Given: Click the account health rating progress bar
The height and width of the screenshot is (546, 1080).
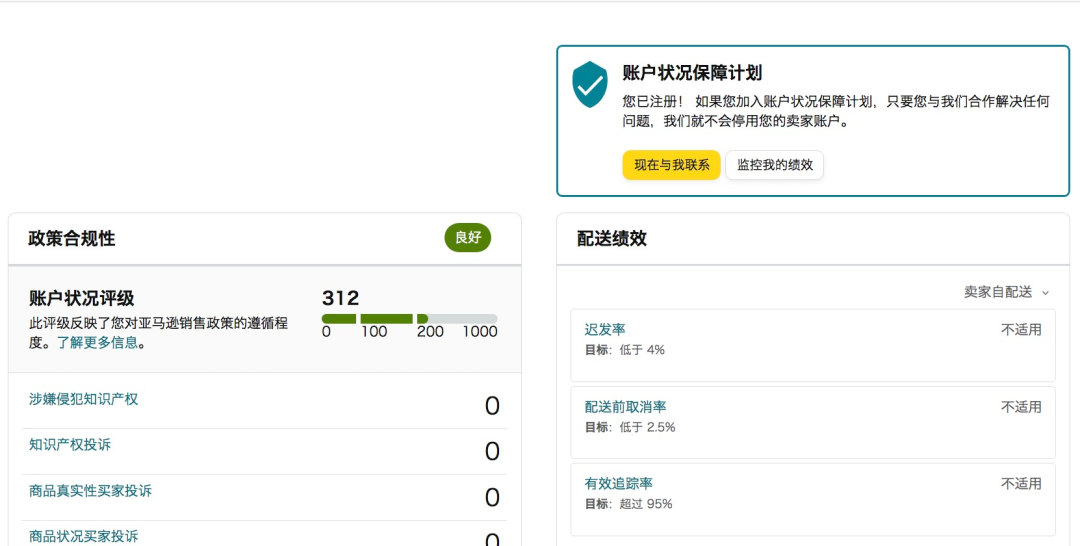Looking at the screenshot, I should coord(409,319).
